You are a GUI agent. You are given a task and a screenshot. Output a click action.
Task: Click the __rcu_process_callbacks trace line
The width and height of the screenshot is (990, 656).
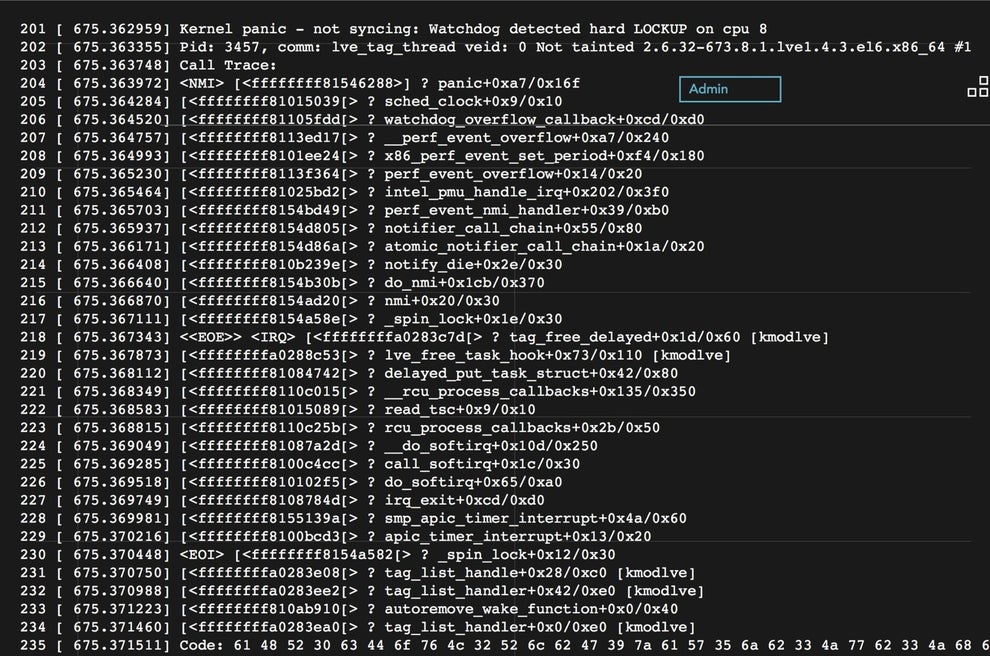(539, 391)
